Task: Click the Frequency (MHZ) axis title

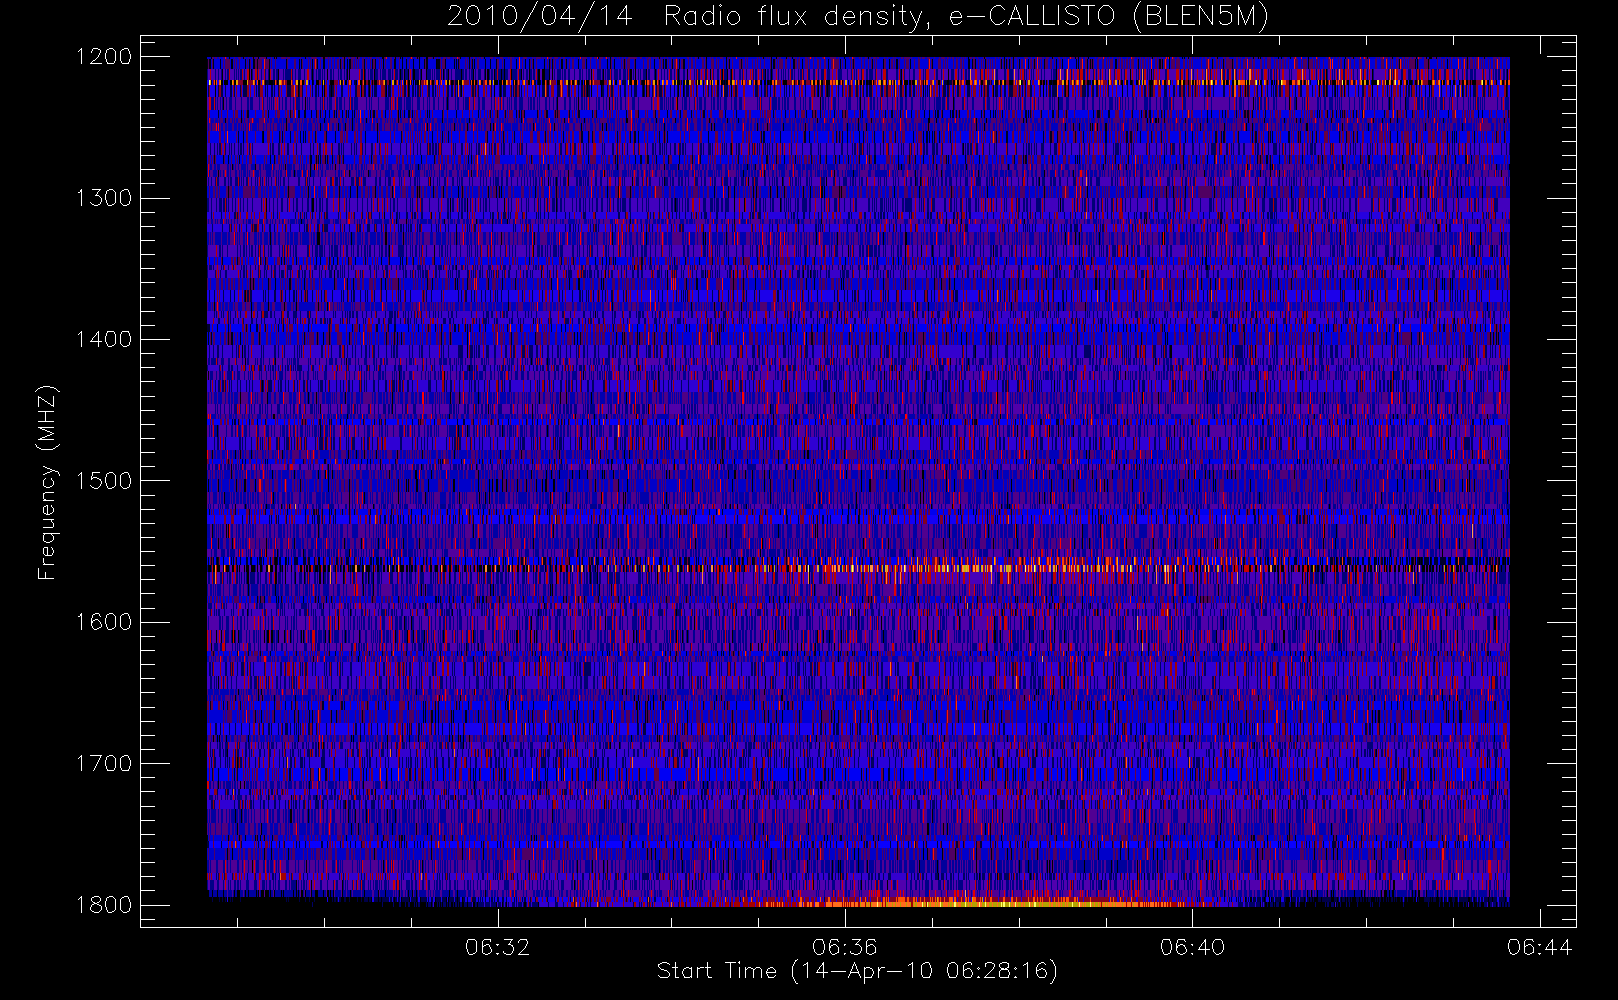Action: [47, 482]
